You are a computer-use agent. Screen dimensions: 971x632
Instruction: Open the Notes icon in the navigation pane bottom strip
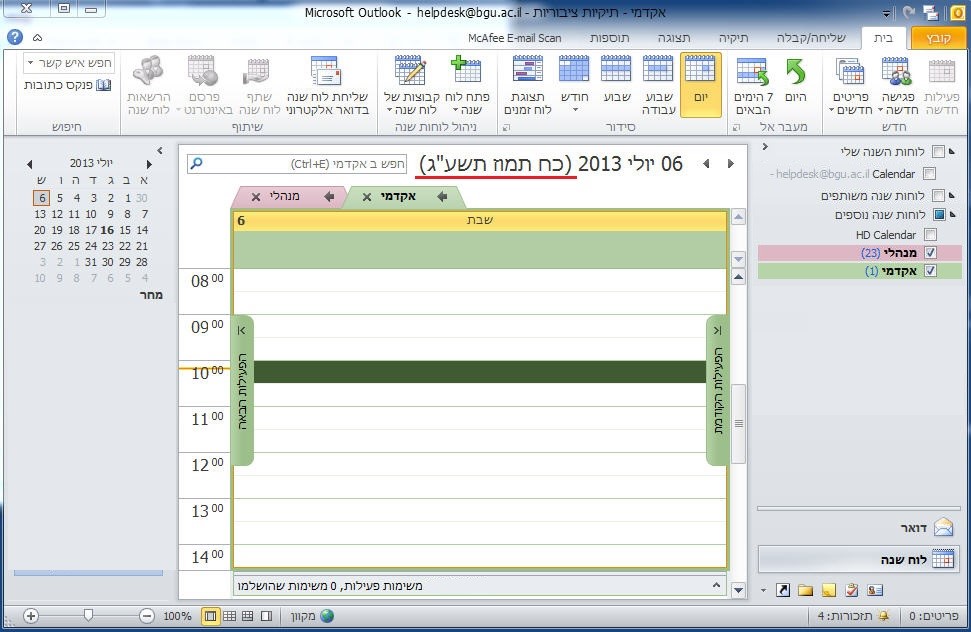[x=829, y=590]
